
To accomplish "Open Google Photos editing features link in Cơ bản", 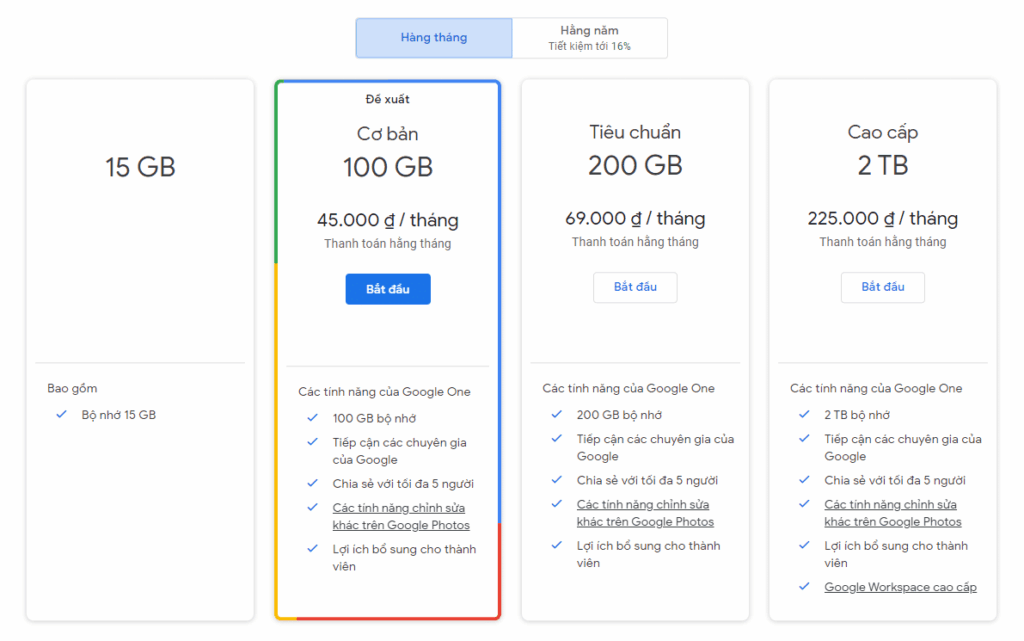I will coord(401,516).
